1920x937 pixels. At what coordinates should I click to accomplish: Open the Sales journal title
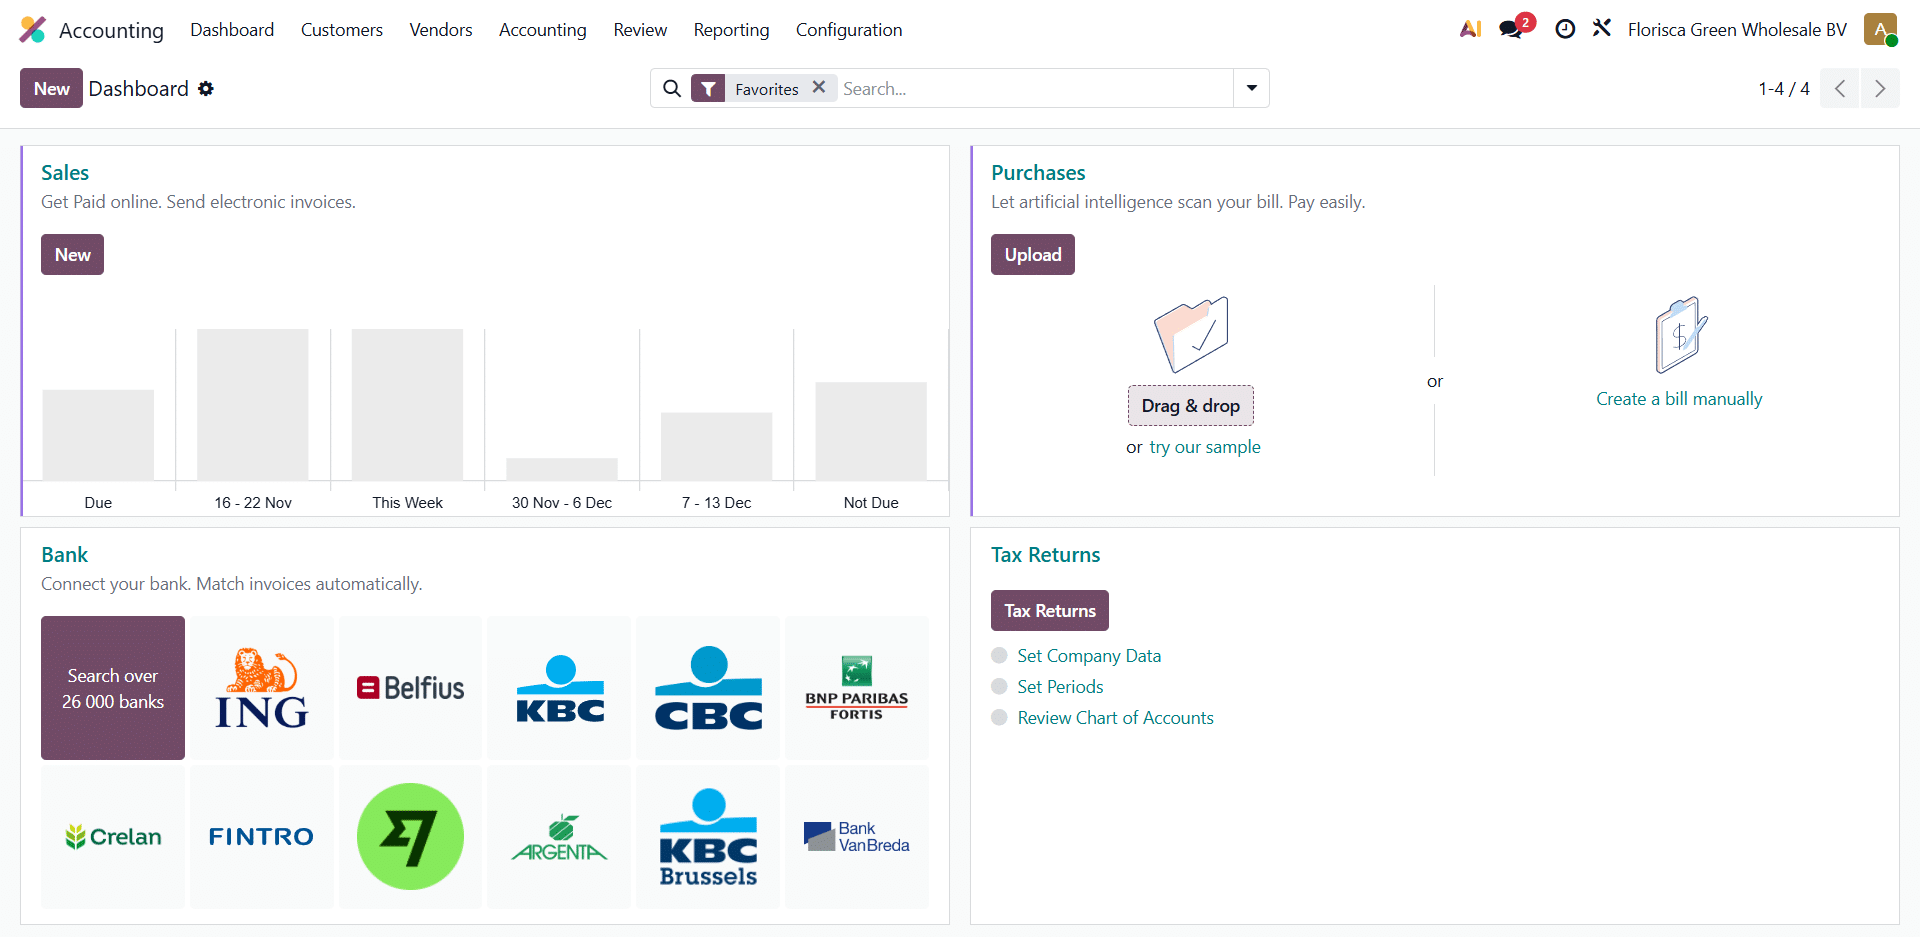(x=65, y=173)
